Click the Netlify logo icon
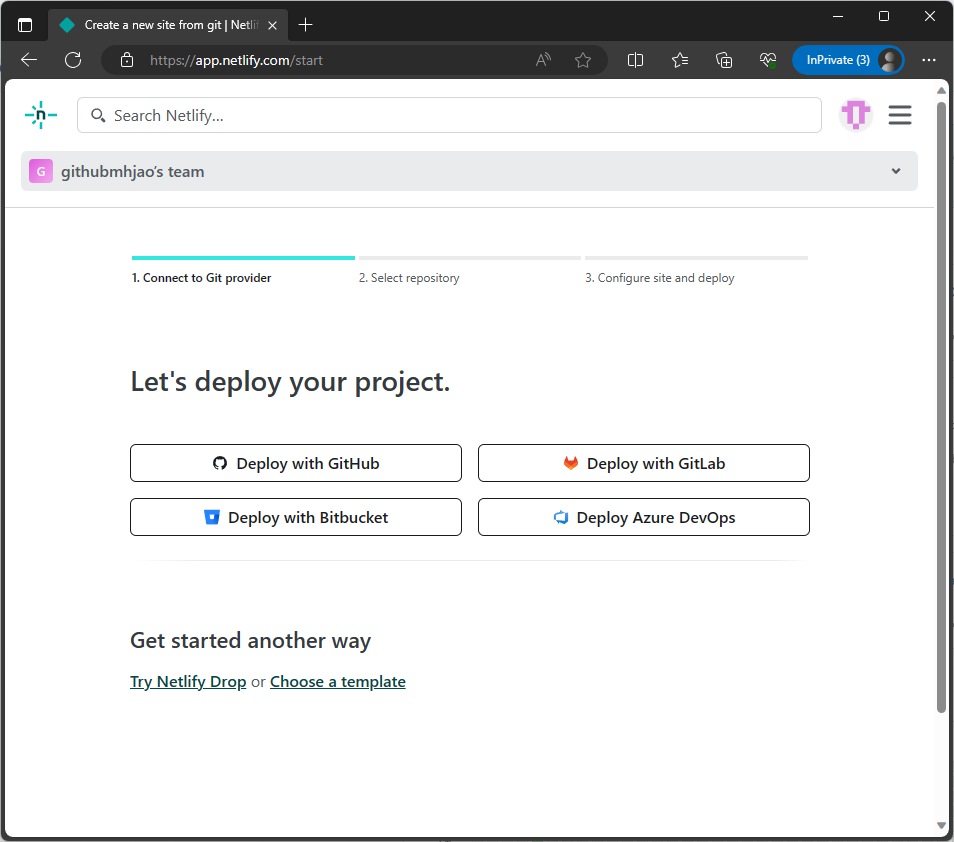 pyautogui.click(x=41, y=115)
